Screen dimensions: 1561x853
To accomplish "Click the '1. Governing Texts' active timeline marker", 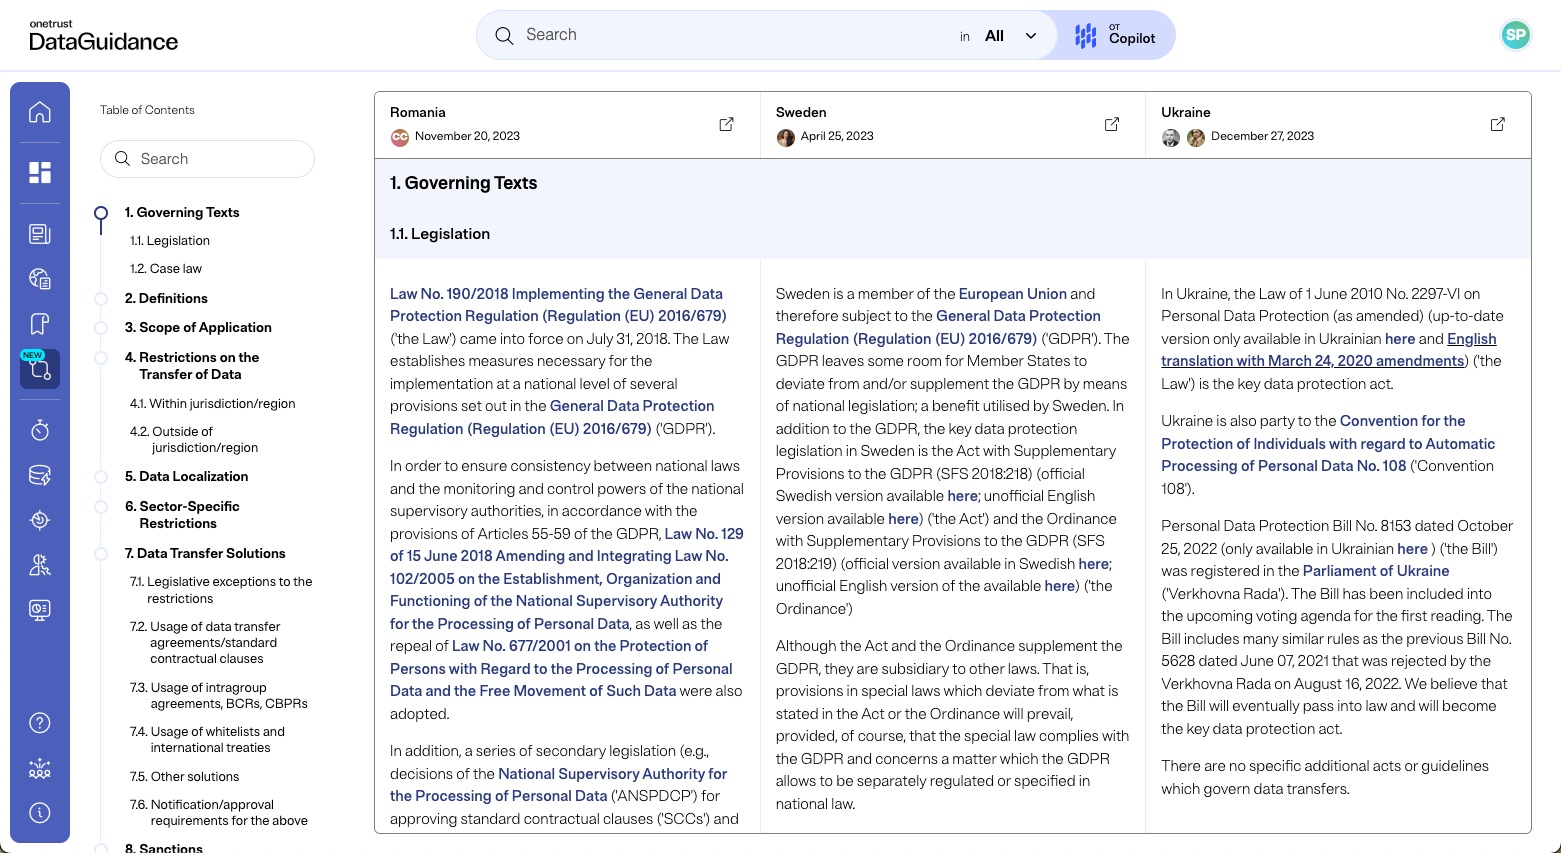I will coord(101,213).
